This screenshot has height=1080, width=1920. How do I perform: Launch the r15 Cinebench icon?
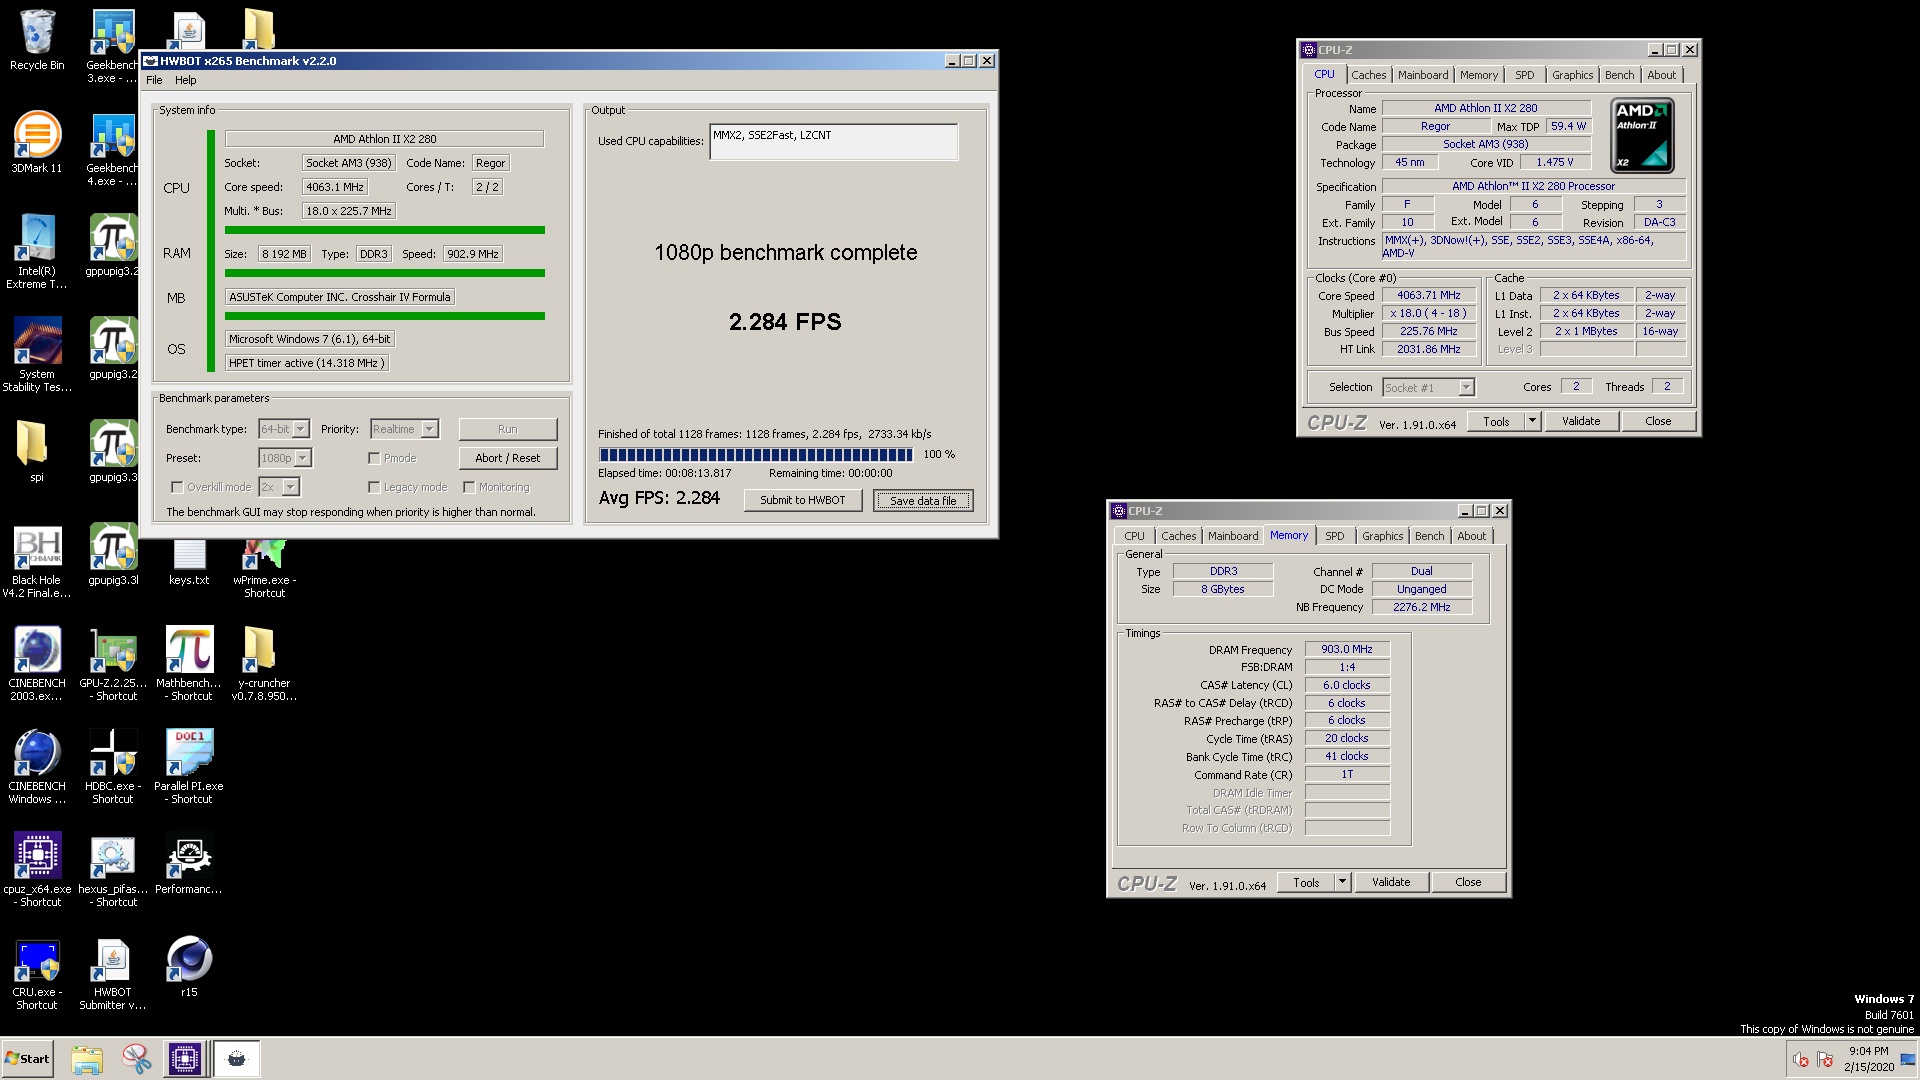pyautogui.click(x=189, y=966)
